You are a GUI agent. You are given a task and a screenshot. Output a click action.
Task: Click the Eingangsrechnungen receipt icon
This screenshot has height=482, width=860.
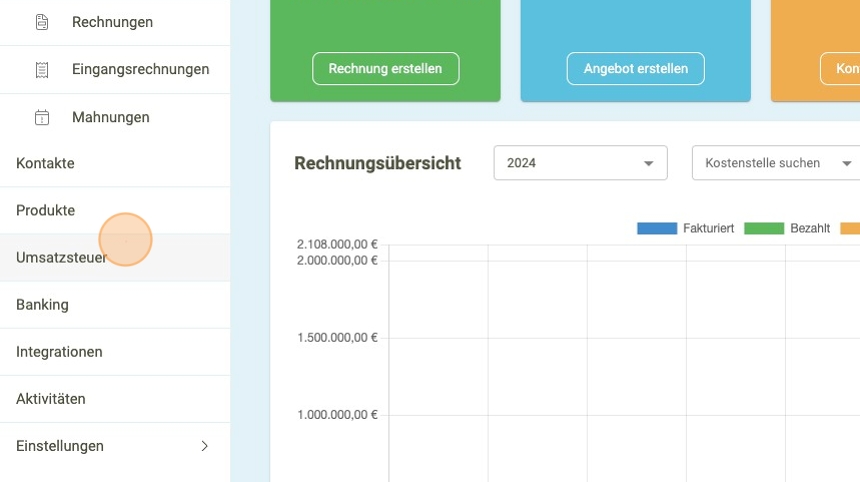coord(42,70)
